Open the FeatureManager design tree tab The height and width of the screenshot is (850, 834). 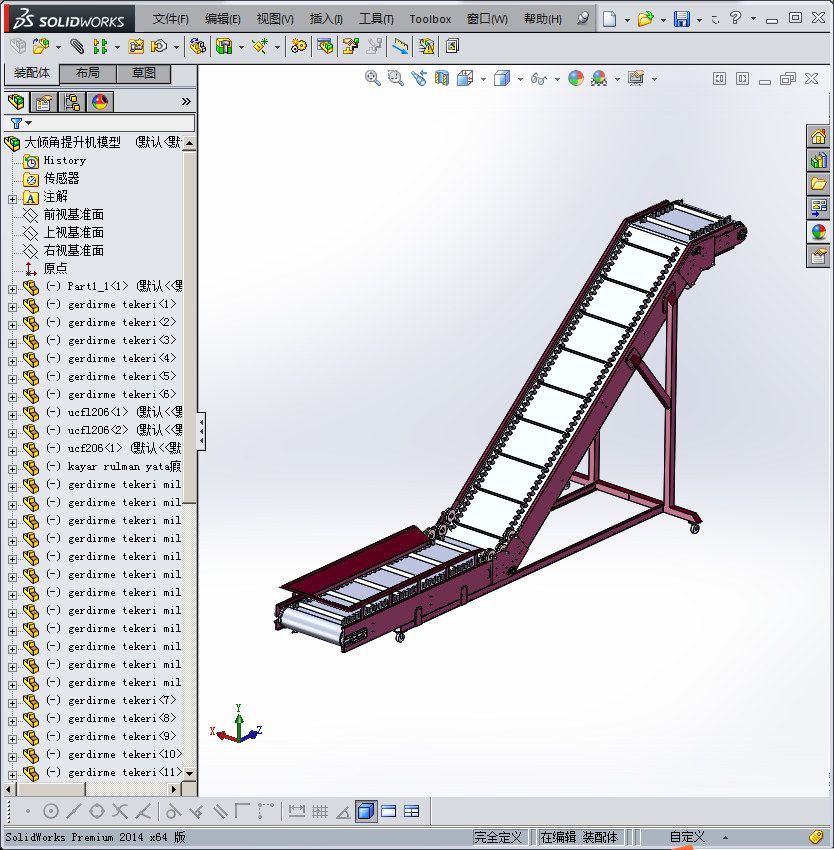point(16,102)
